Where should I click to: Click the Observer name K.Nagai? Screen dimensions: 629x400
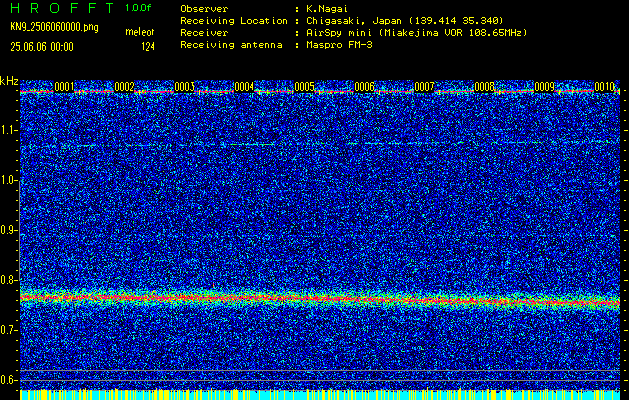(327, 9)
